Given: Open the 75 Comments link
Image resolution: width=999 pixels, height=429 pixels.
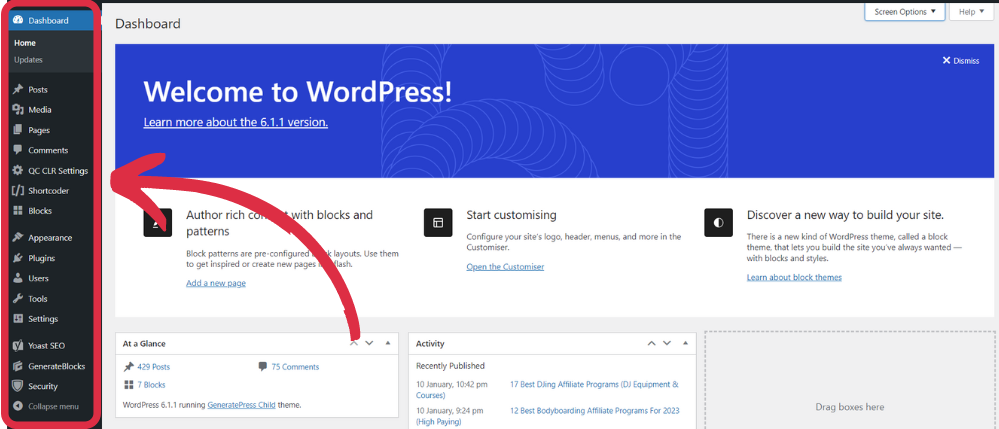Looking at the screenshot, I should [295, 367].
